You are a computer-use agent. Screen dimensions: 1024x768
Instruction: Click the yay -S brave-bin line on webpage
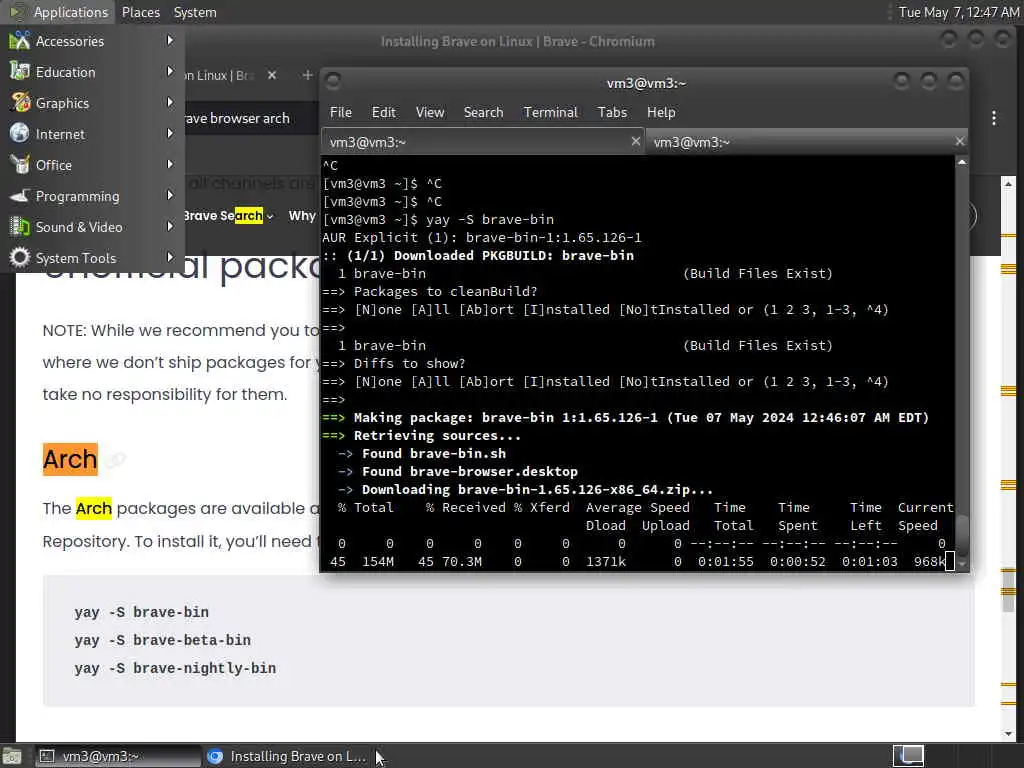click(142, 612)
